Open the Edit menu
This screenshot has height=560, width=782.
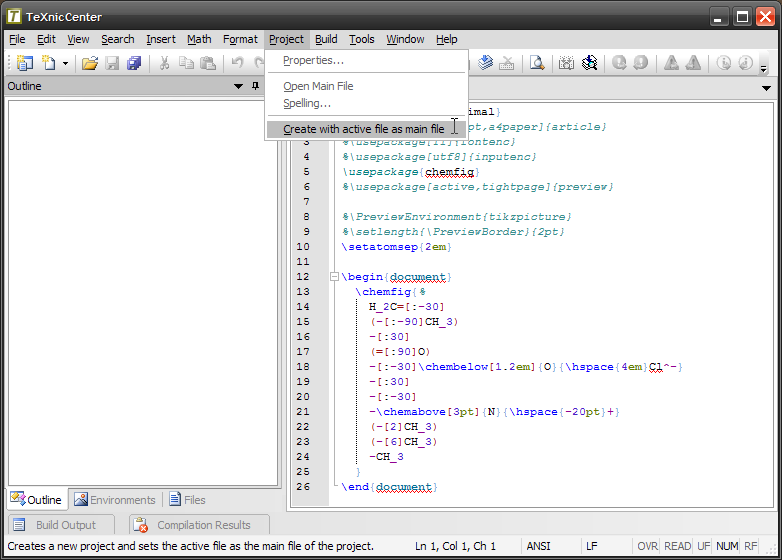coord(46,39)
